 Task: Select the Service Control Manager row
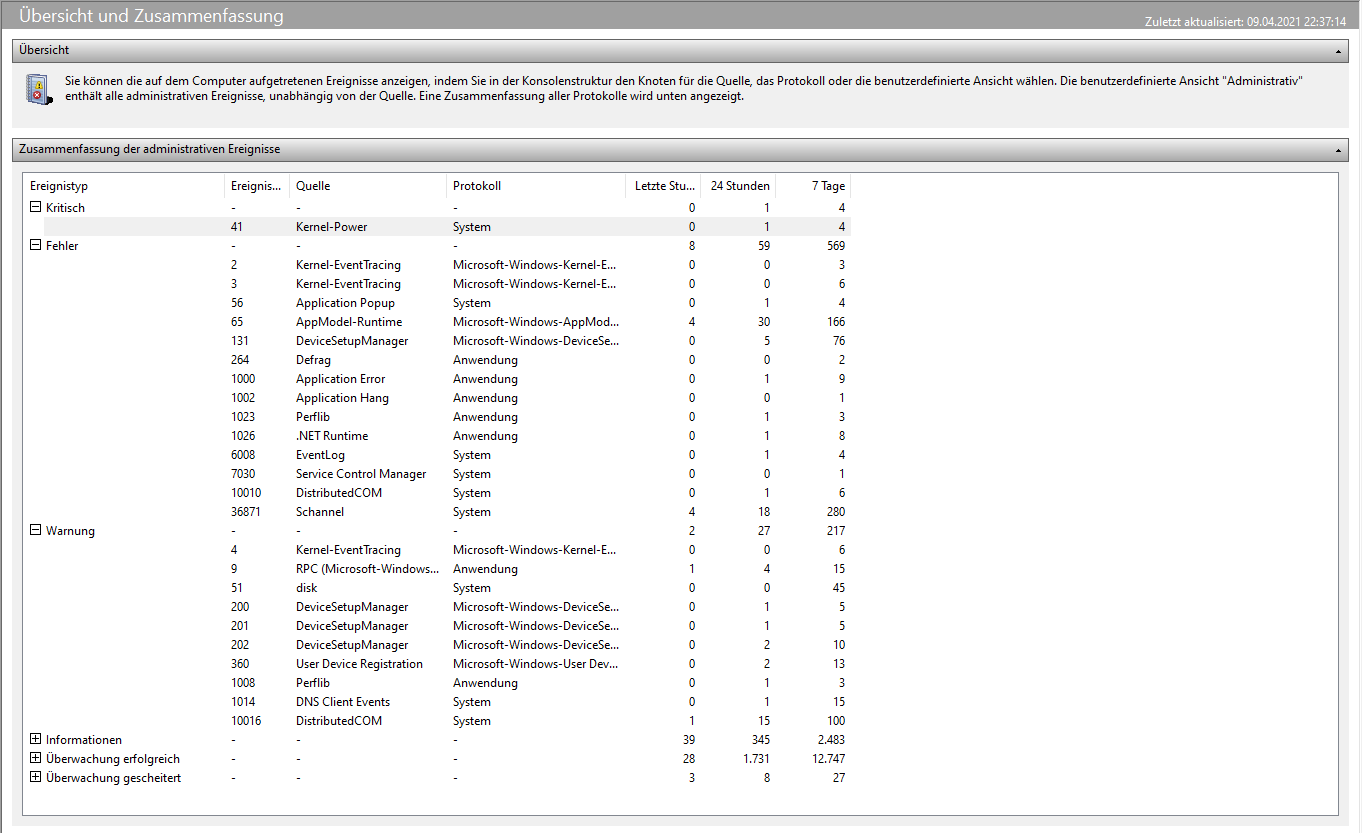[447, 474]
